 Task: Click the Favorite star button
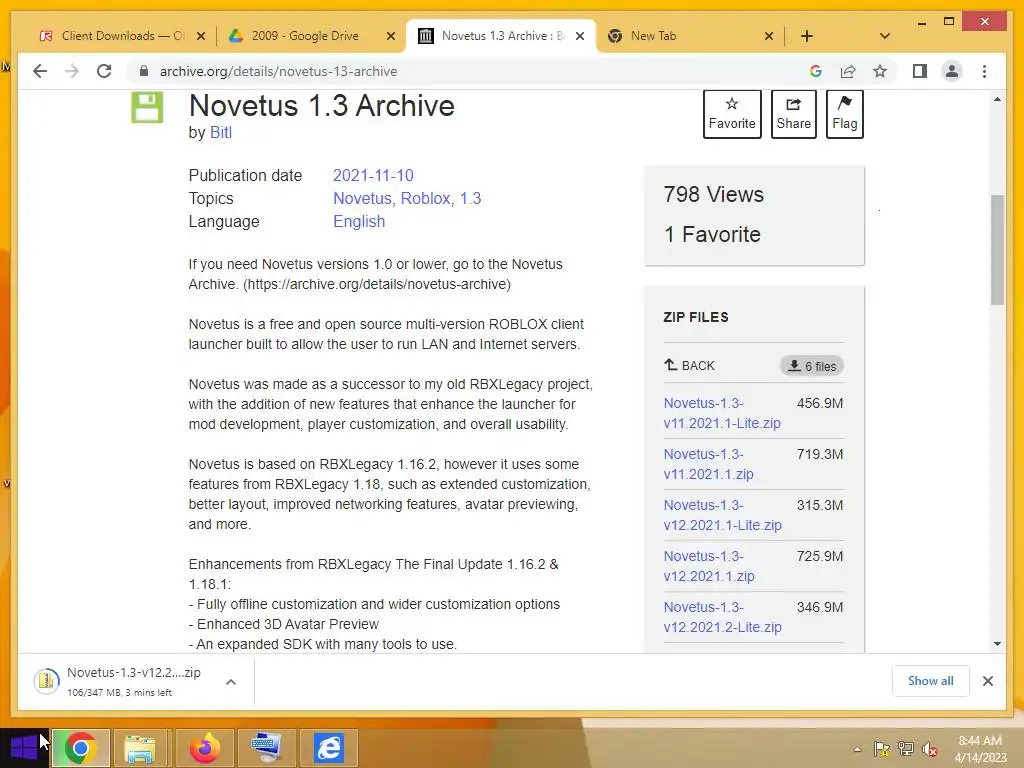[x=731, y=114]
